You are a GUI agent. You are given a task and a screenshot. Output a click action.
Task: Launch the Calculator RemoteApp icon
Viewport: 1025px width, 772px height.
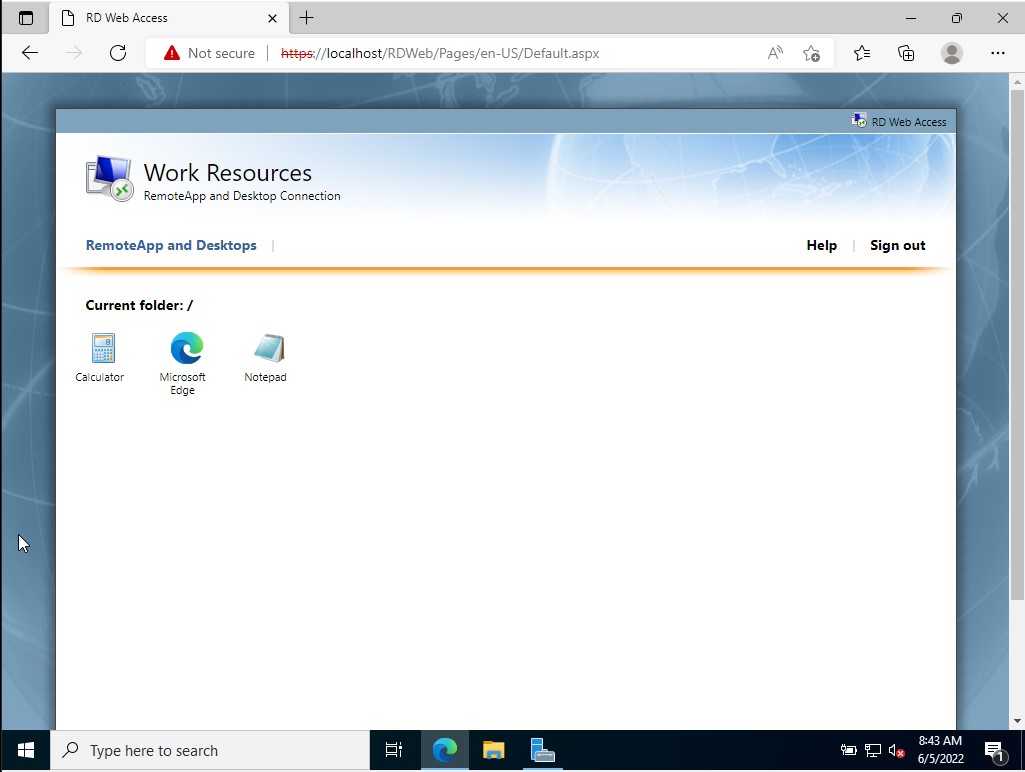point(103,348)
